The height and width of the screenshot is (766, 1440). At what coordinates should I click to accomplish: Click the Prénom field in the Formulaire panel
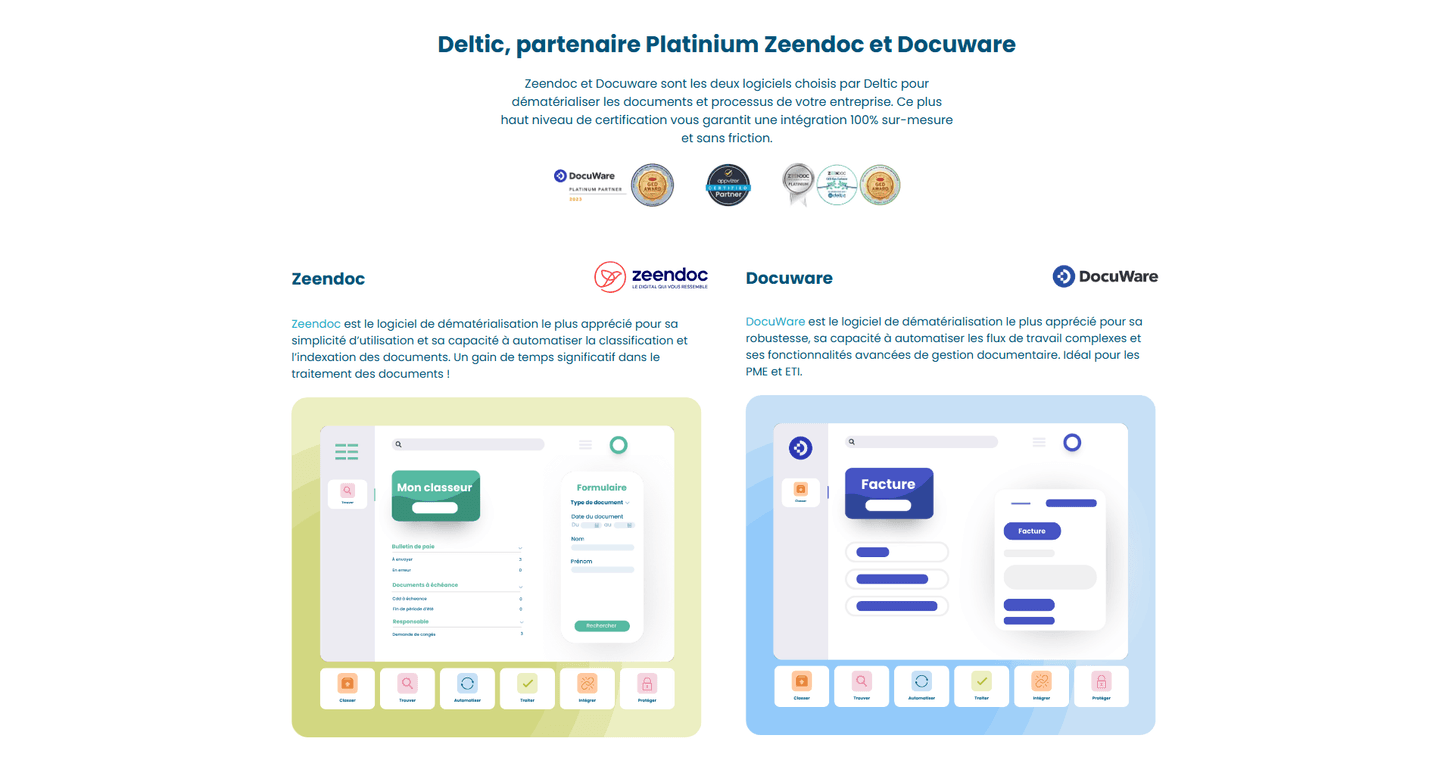pyautogui.click(x=602, y=570)
